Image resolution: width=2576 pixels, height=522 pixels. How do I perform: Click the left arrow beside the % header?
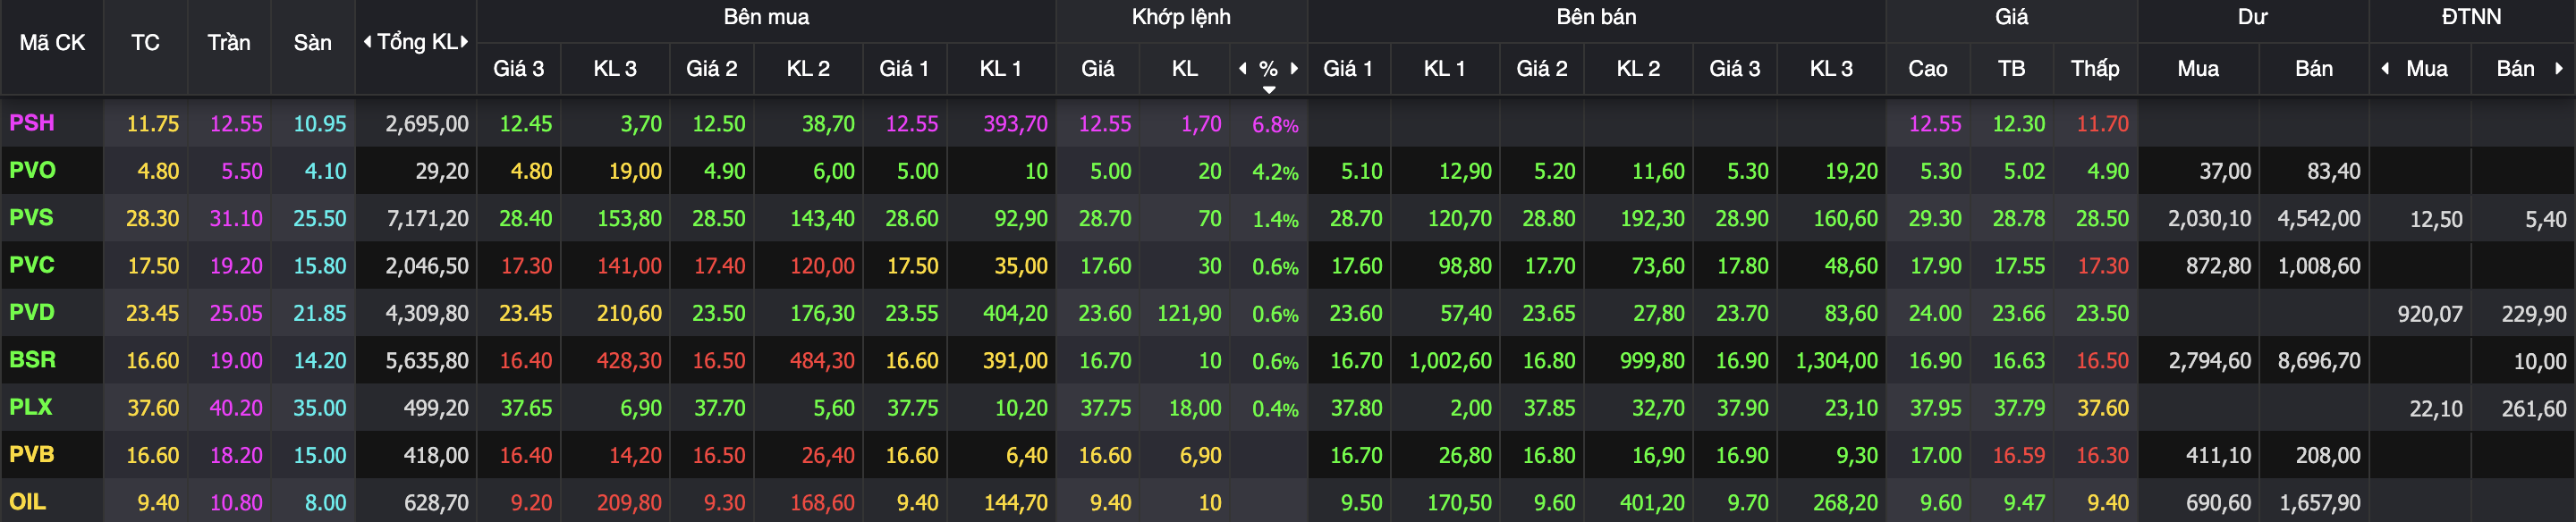click(x=1243, y=68)
